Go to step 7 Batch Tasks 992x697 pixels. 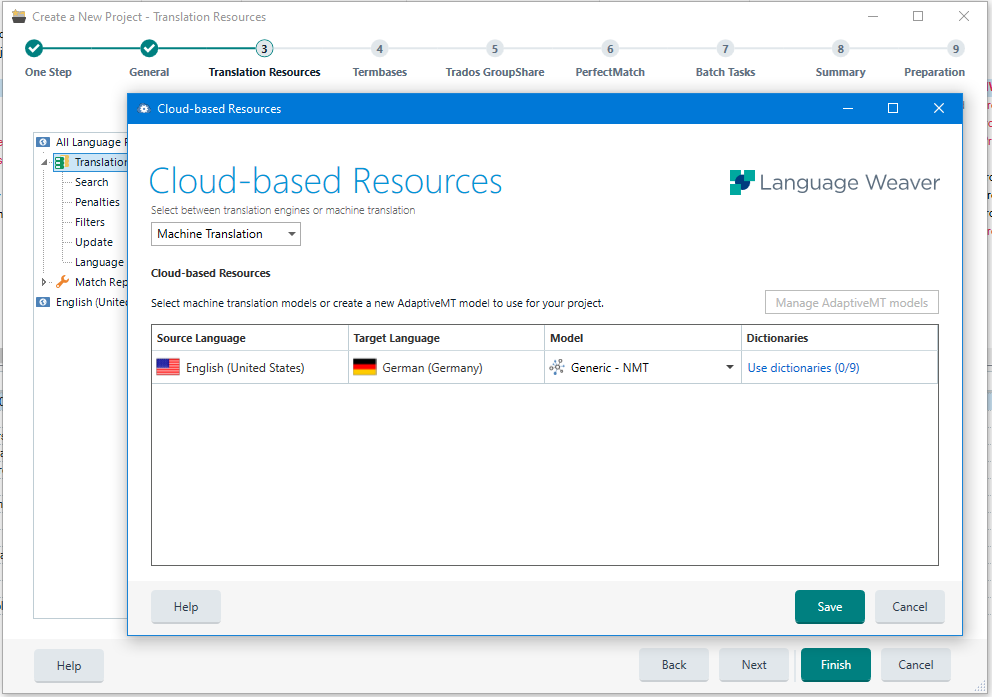tap(725, 49)
